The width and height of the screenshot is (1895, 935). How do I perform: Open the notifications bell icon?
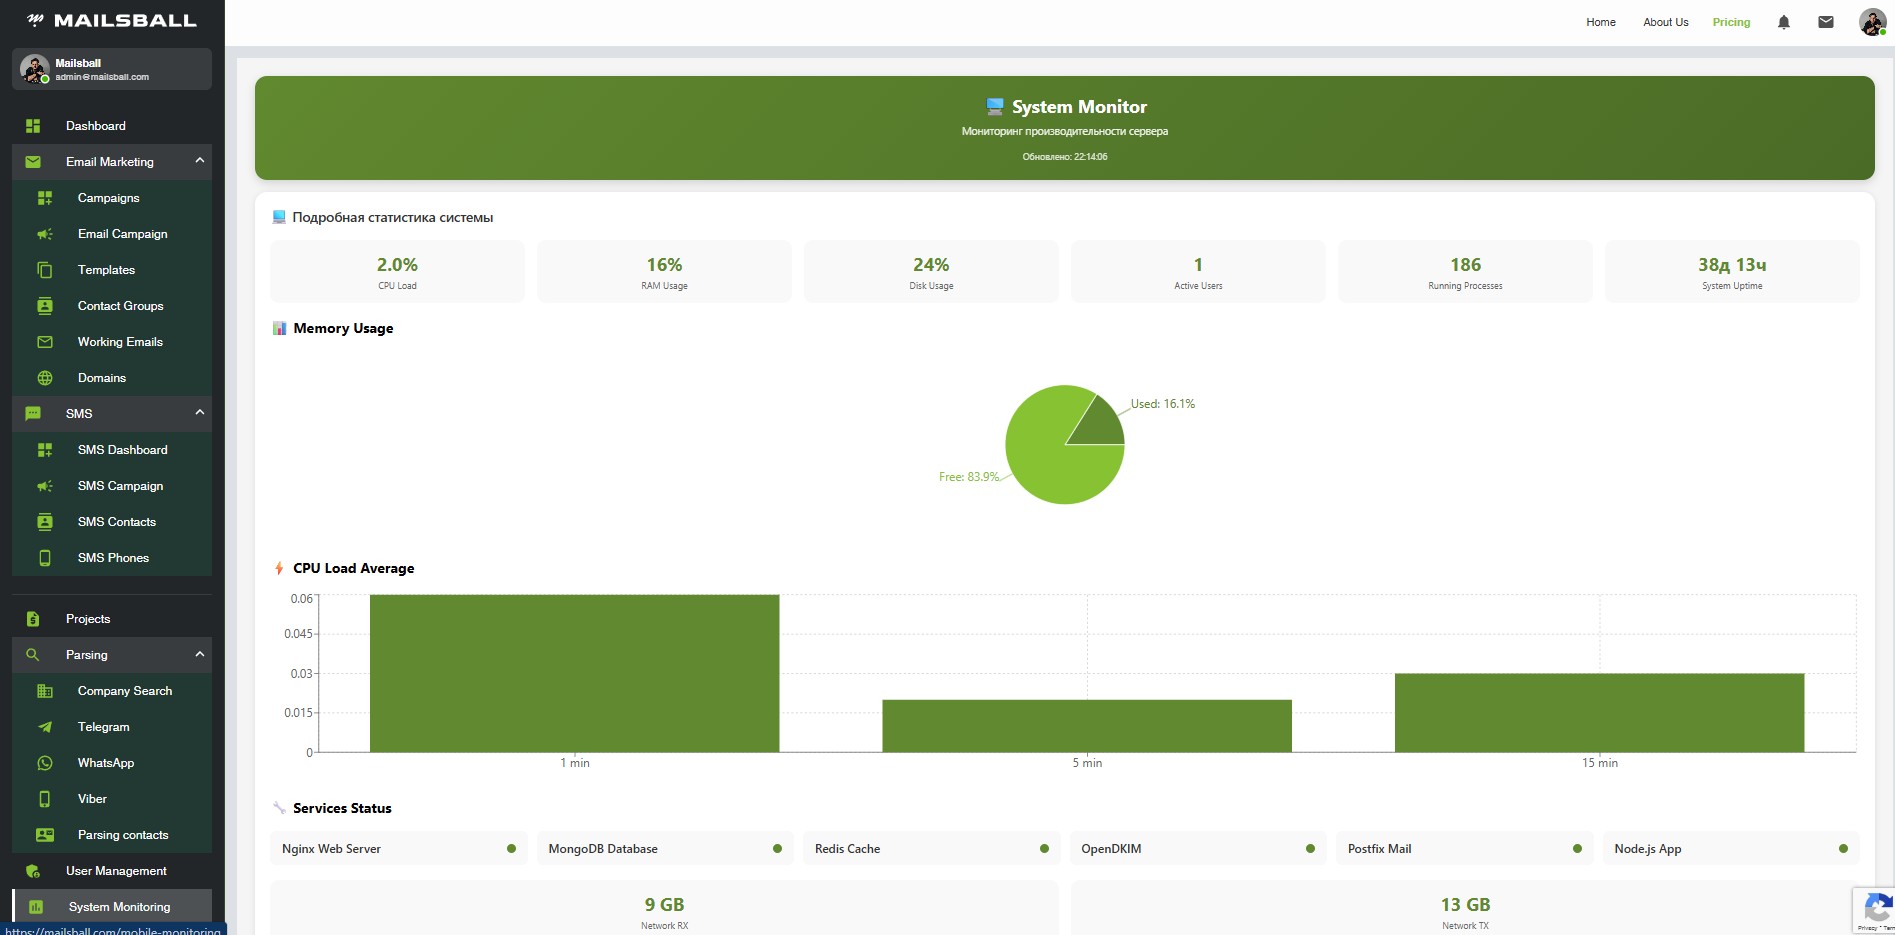[1783, 21]
